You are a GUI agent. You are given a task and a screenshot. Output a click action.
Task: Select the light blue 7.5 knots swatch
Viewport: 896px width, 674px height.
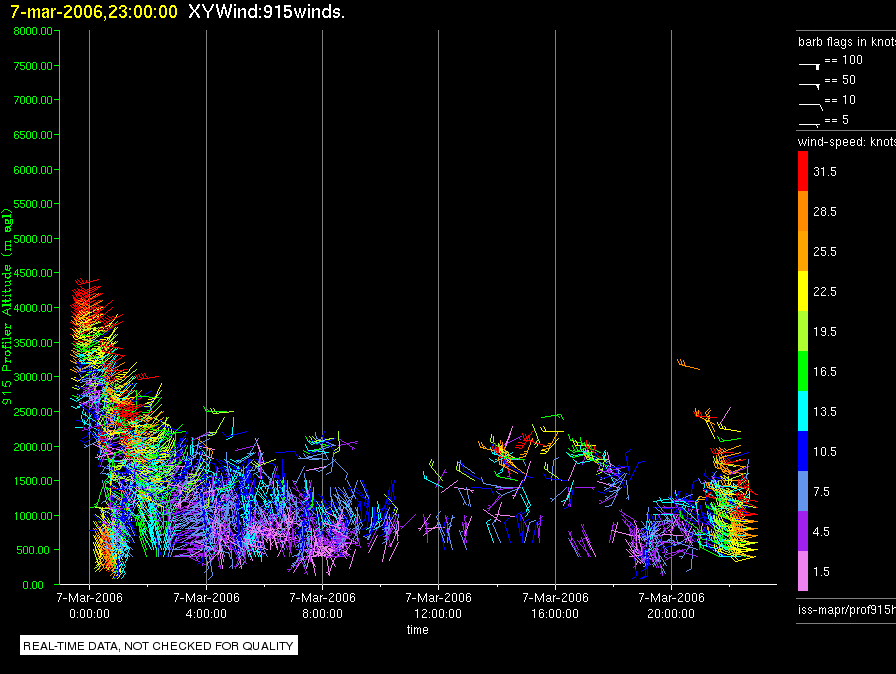pyautogui.click(x=803, y=491)
